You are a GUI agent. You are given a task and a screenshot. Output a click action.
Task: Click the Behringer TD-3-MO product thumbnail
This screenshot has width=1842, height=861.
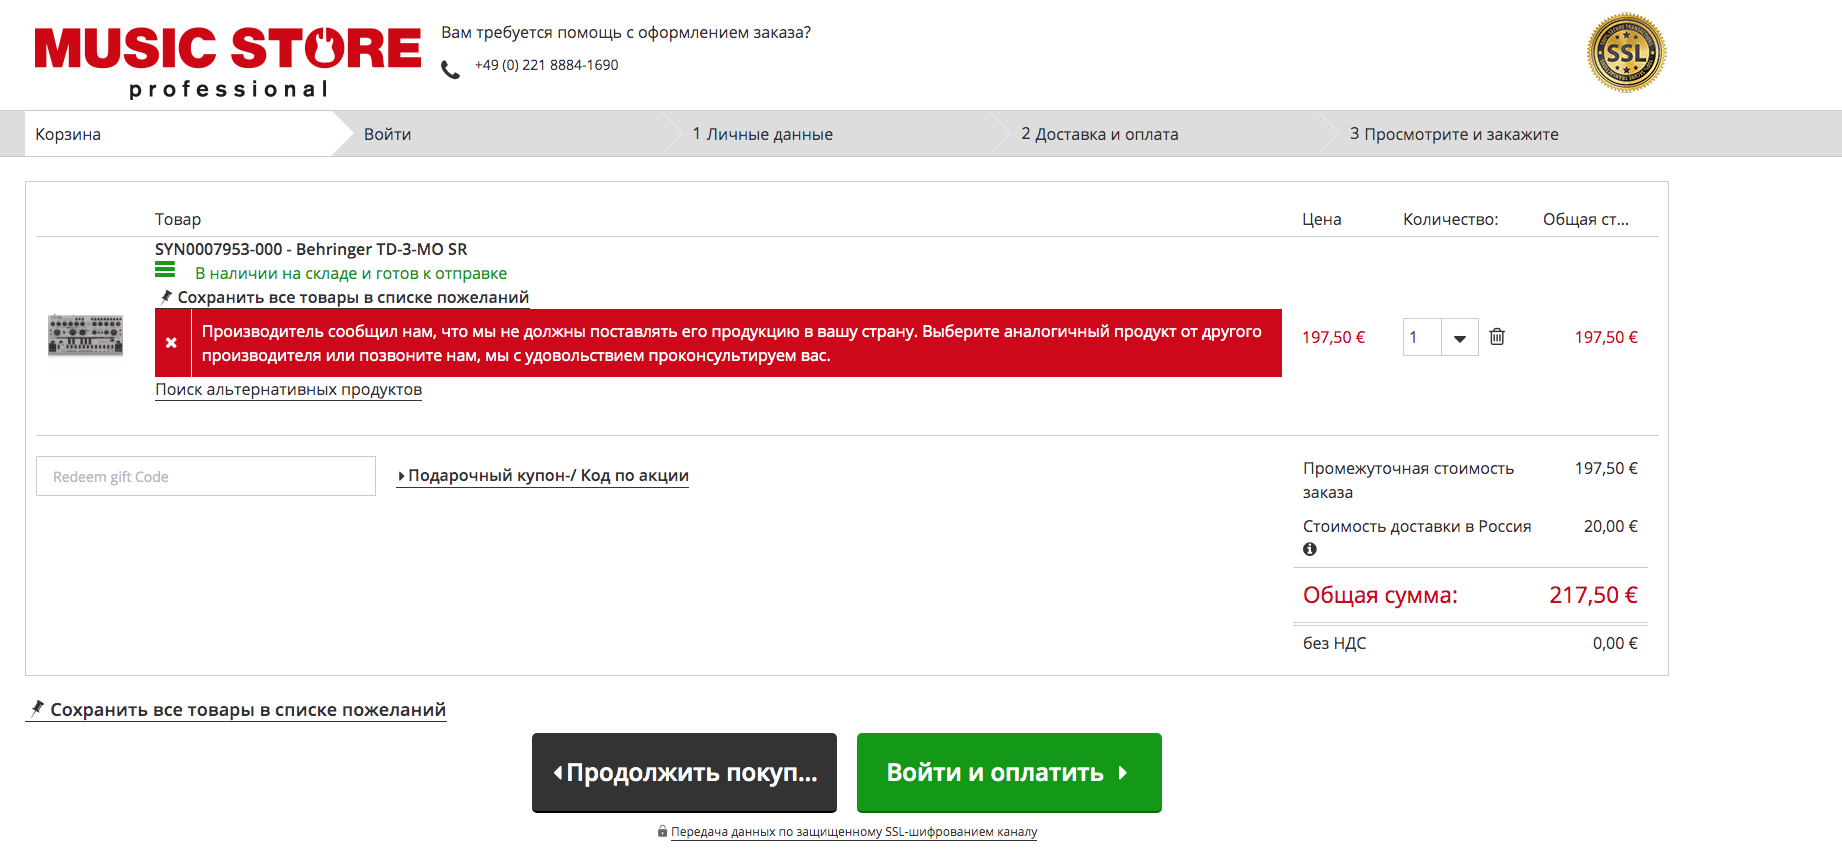tap(86, 335)
